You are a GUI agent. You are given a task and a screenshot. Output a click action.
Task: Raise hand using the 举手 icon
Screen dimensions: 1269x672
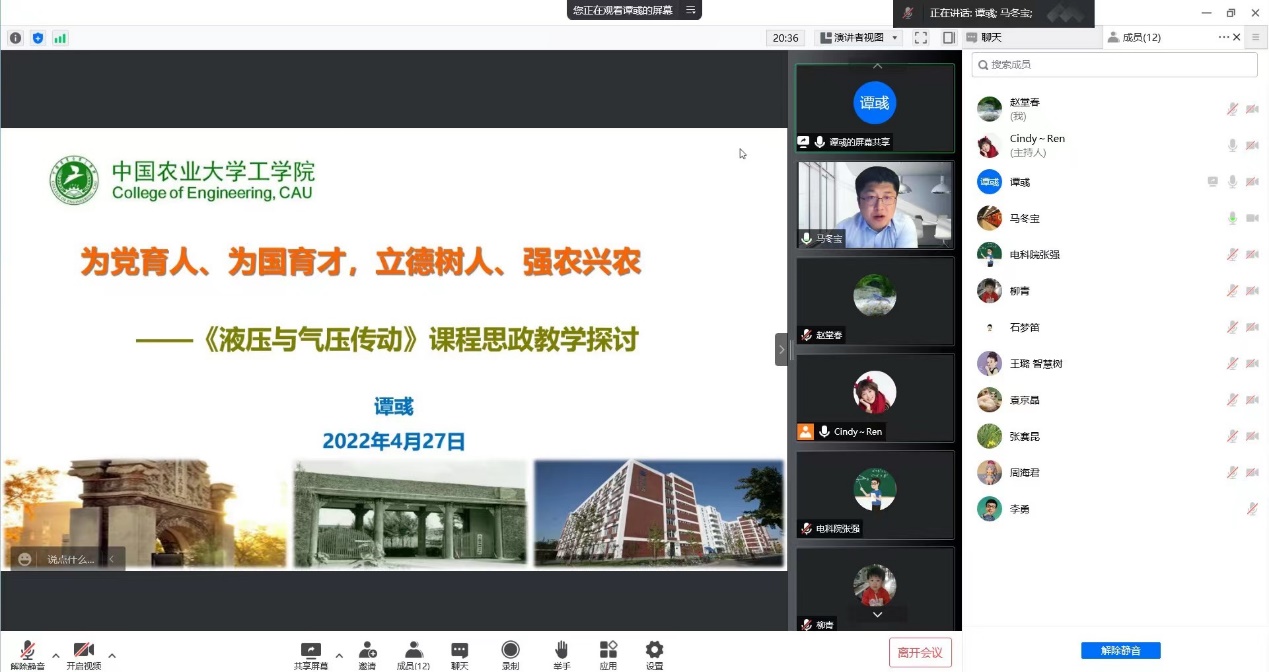point(562,655)
